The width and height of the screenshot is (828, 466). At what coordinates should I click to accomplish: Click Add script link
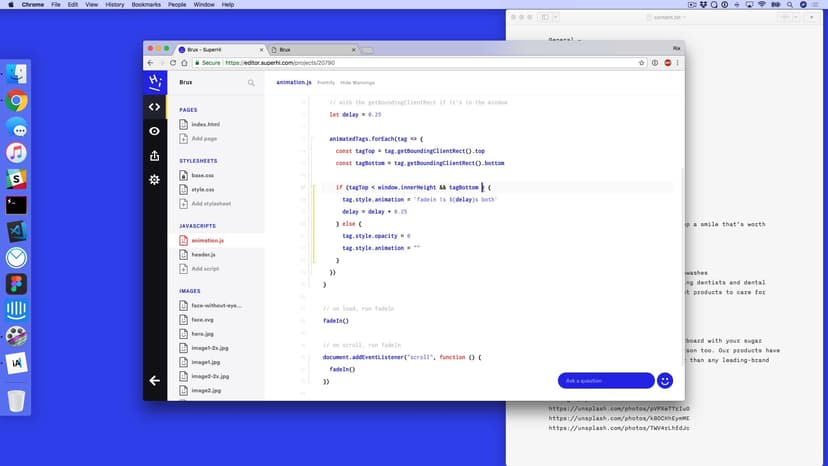point(205,269)
